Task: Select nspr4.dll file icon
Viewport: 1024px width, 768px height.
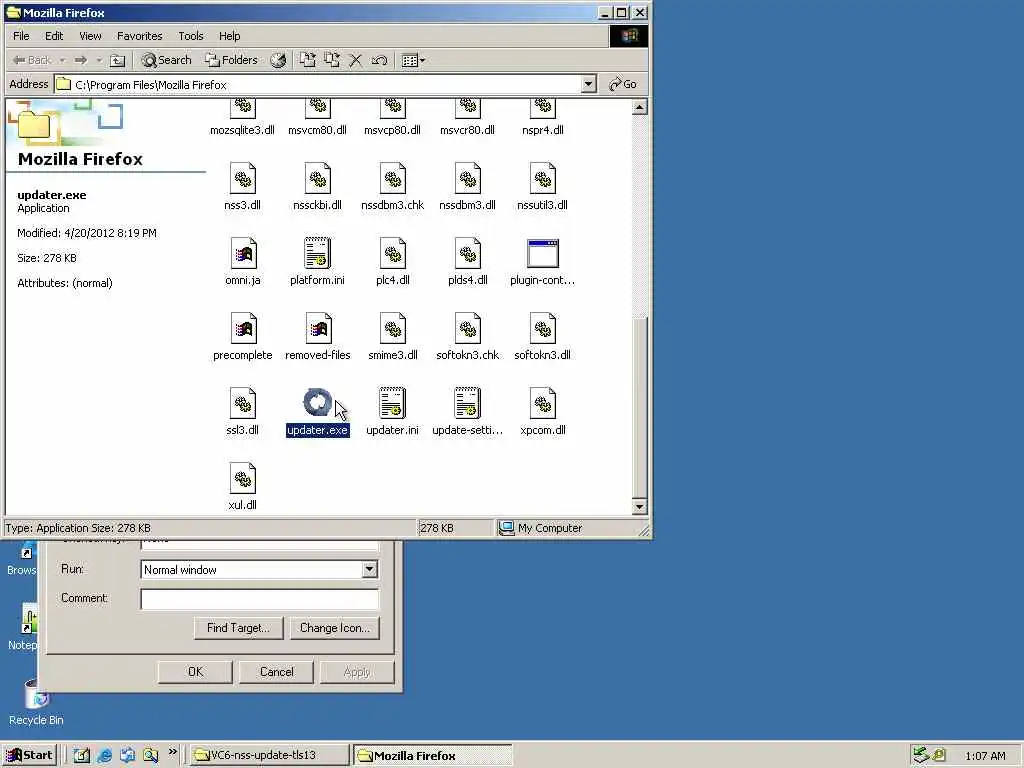Action: point(543,108)
